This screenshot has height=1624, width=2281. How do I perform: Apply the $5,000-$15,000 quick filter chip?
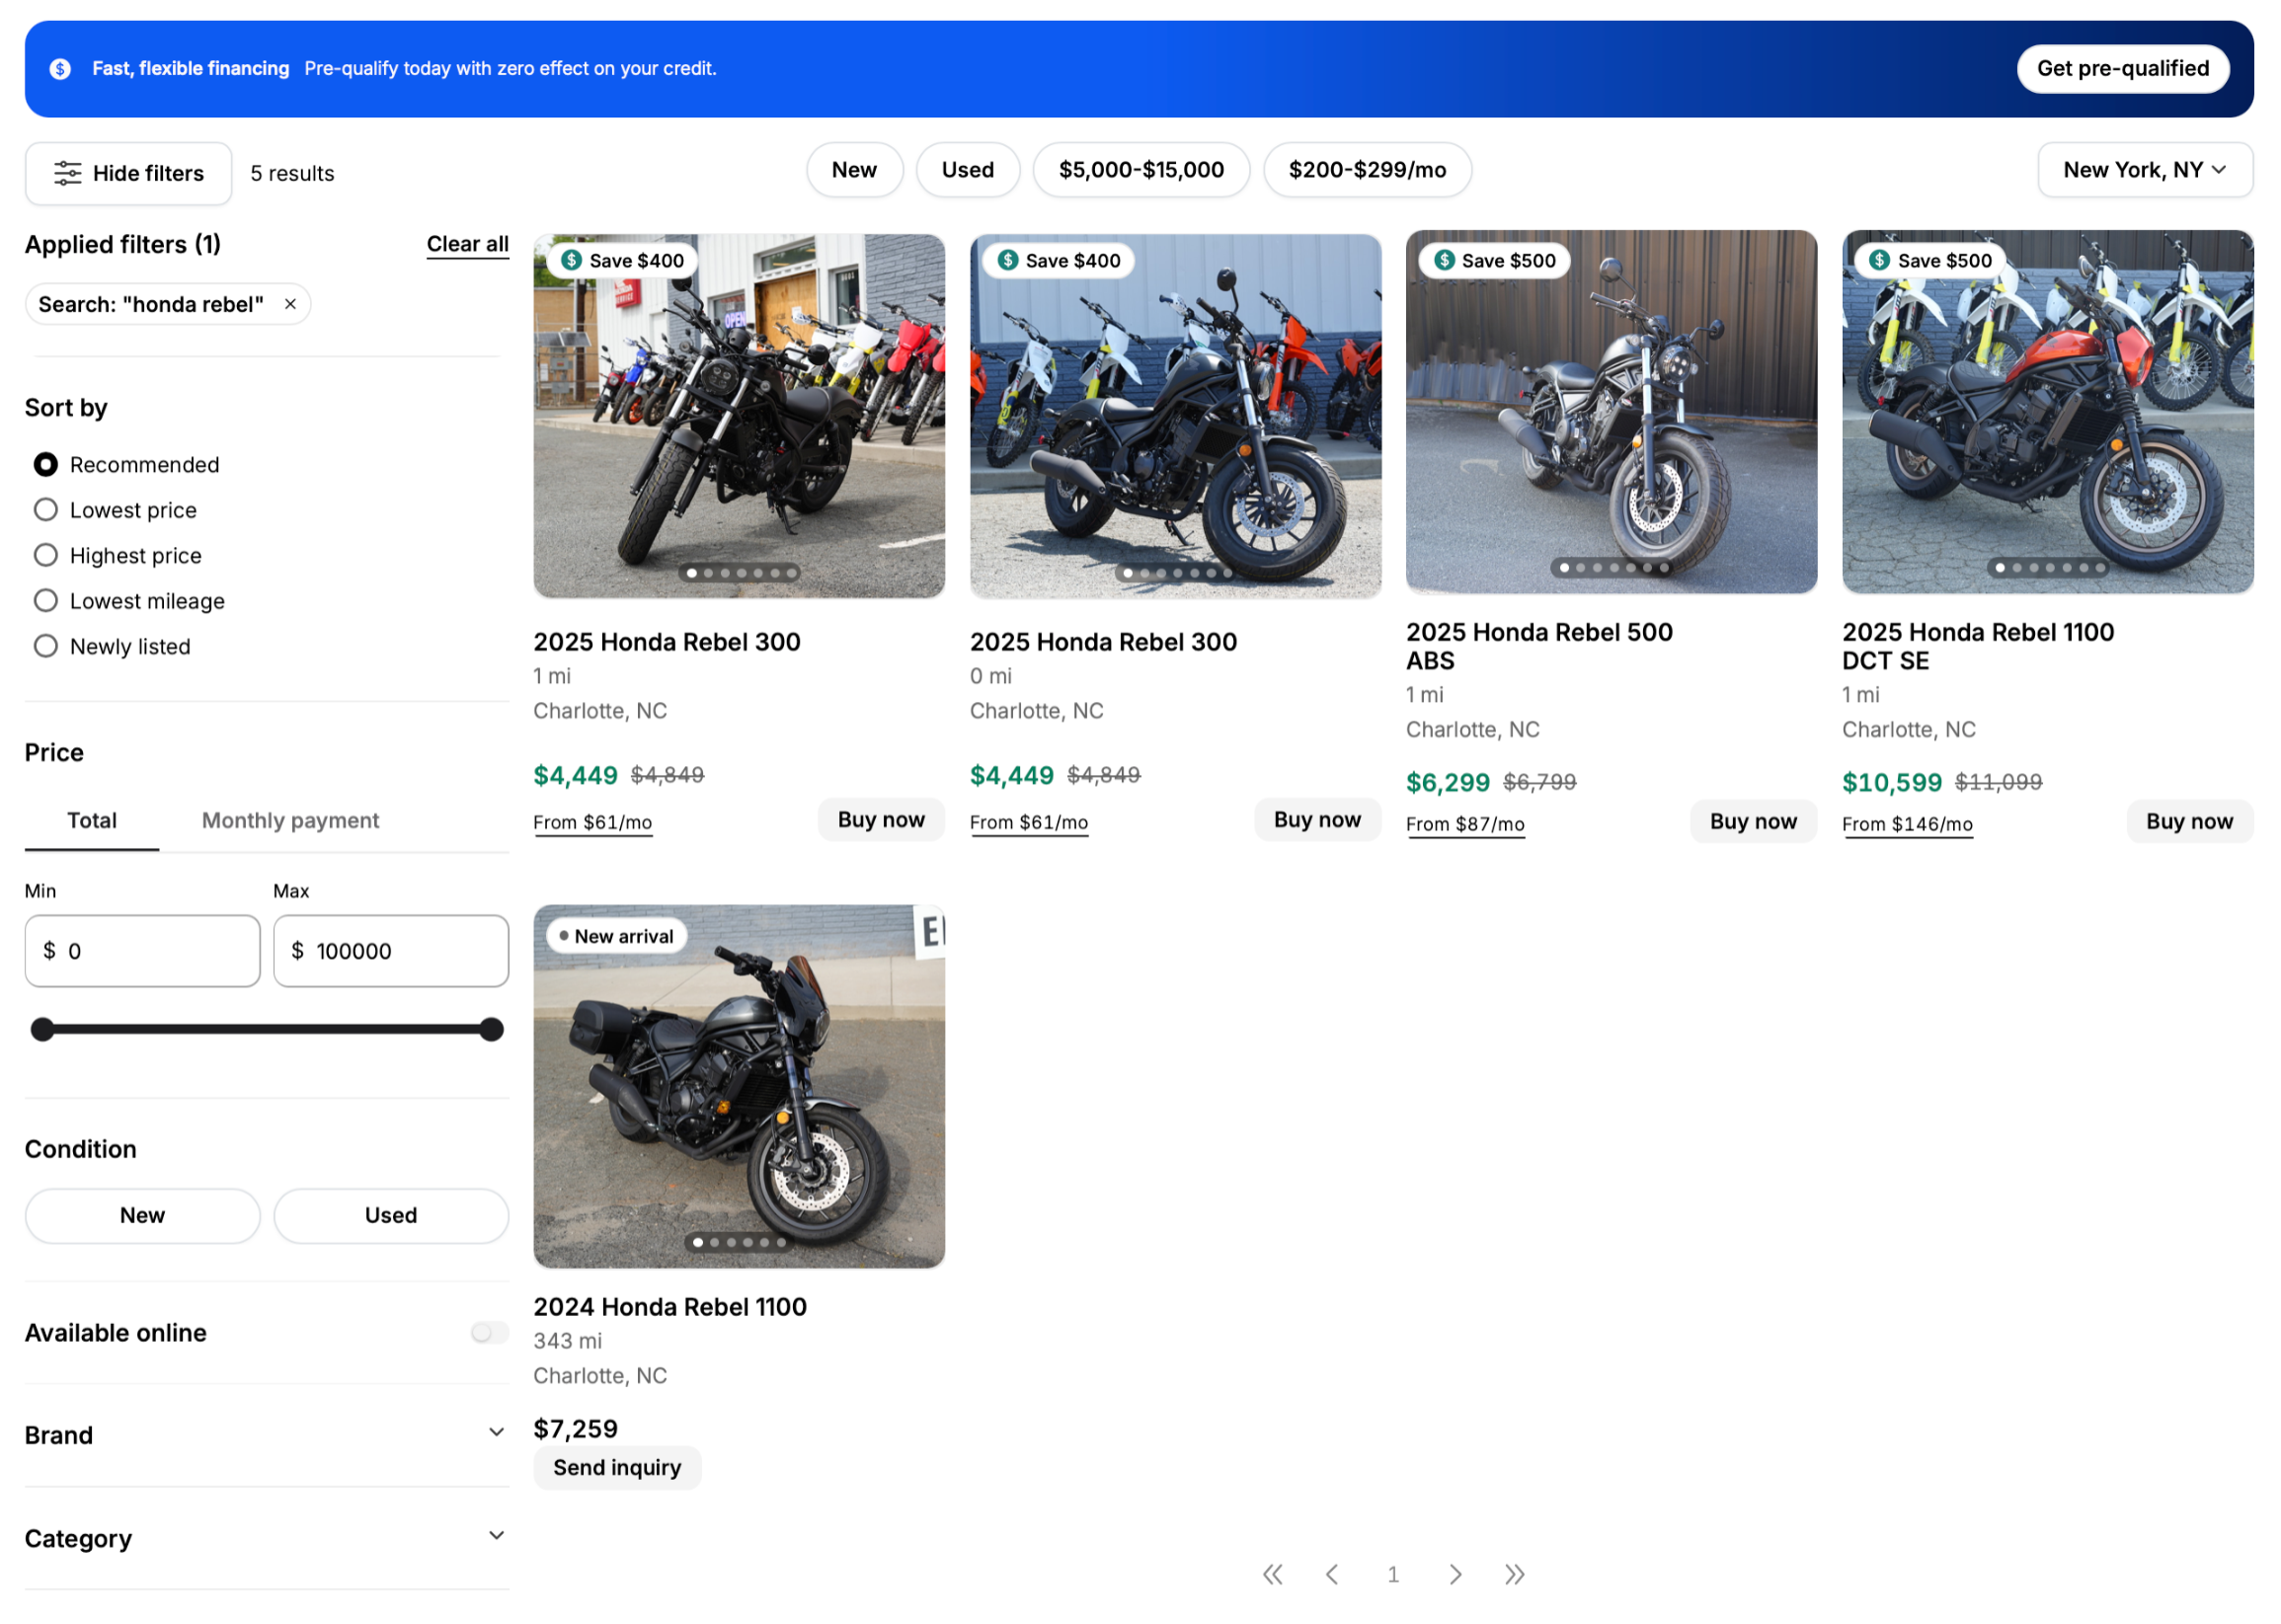tap(1142, 170)
